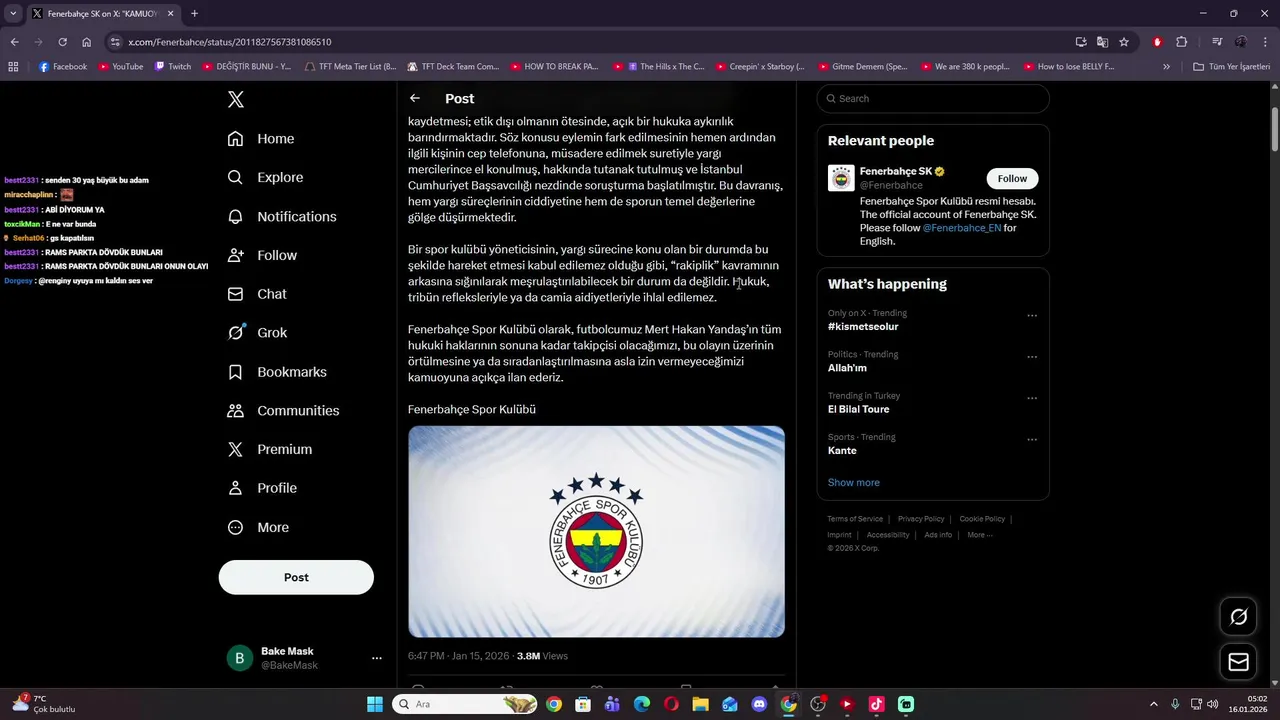1280x720 pixels.
Task: Open the HOW TO BREAK PA... bookmark
Action: (554, 67)
